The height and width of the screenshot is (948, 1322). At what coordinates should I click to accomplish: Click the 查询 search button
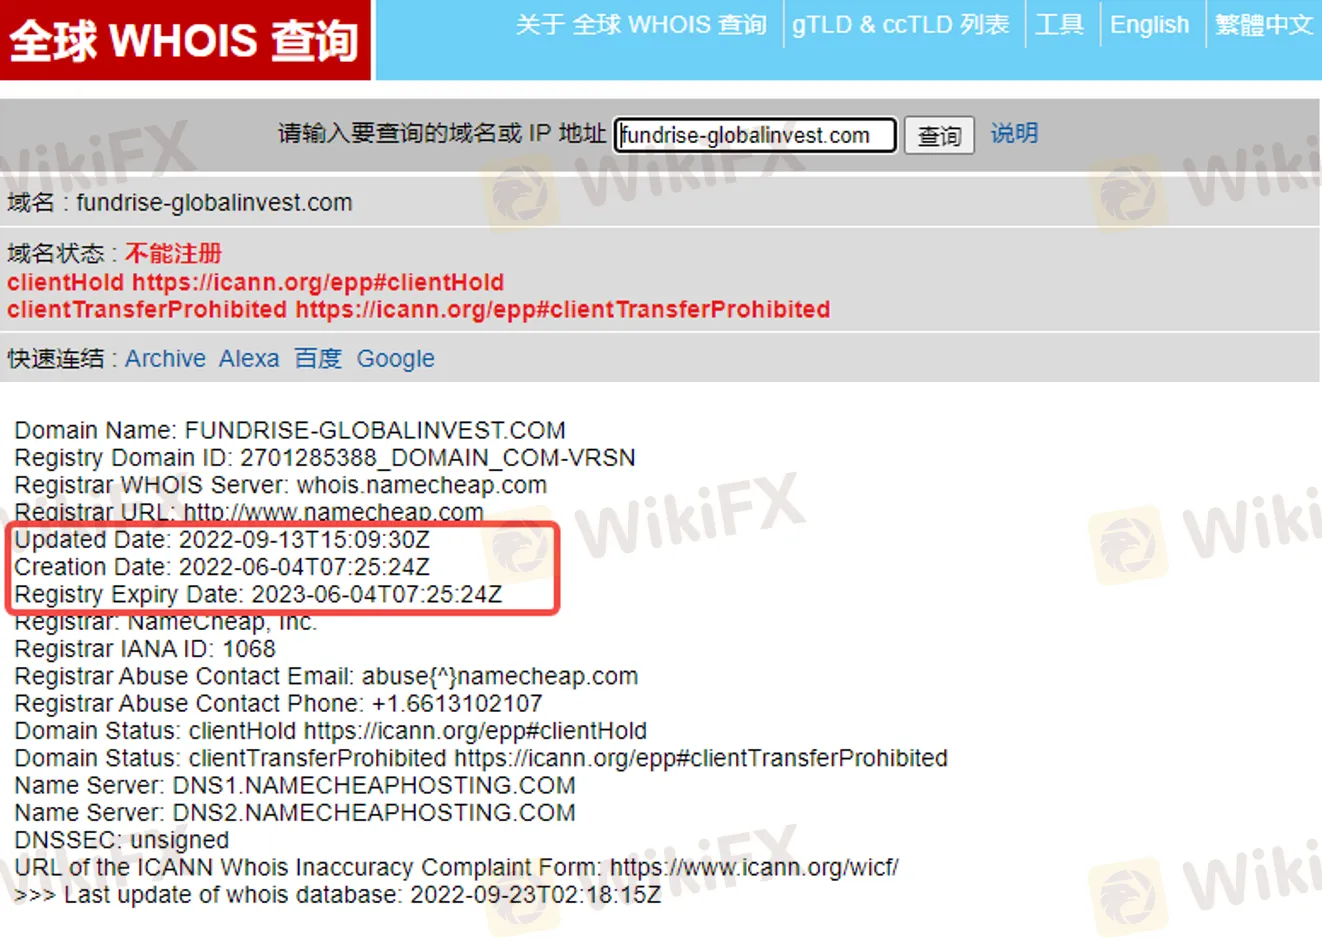tap(939, 135)
